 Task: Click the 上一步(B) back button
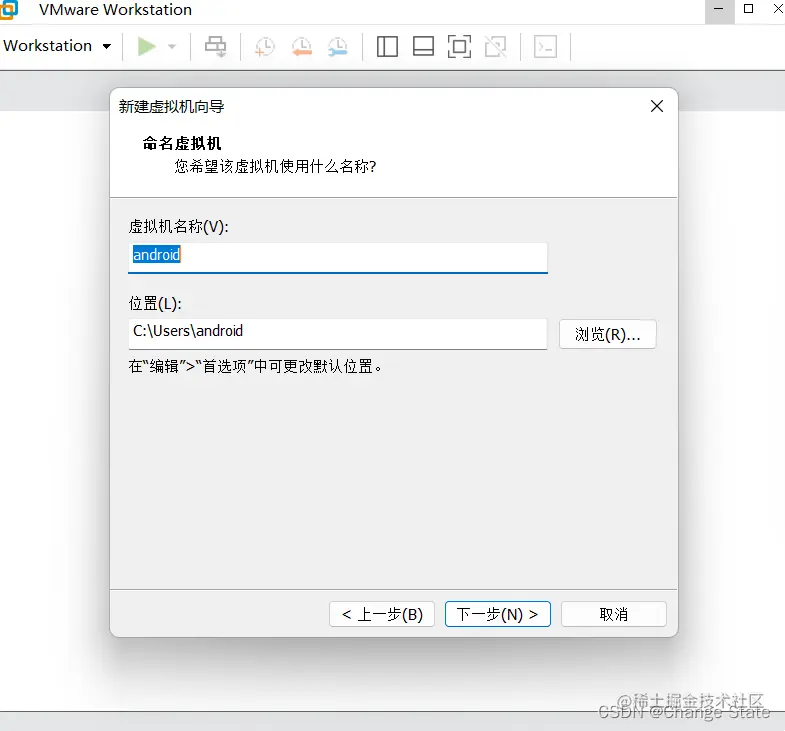tap(381, 614)
